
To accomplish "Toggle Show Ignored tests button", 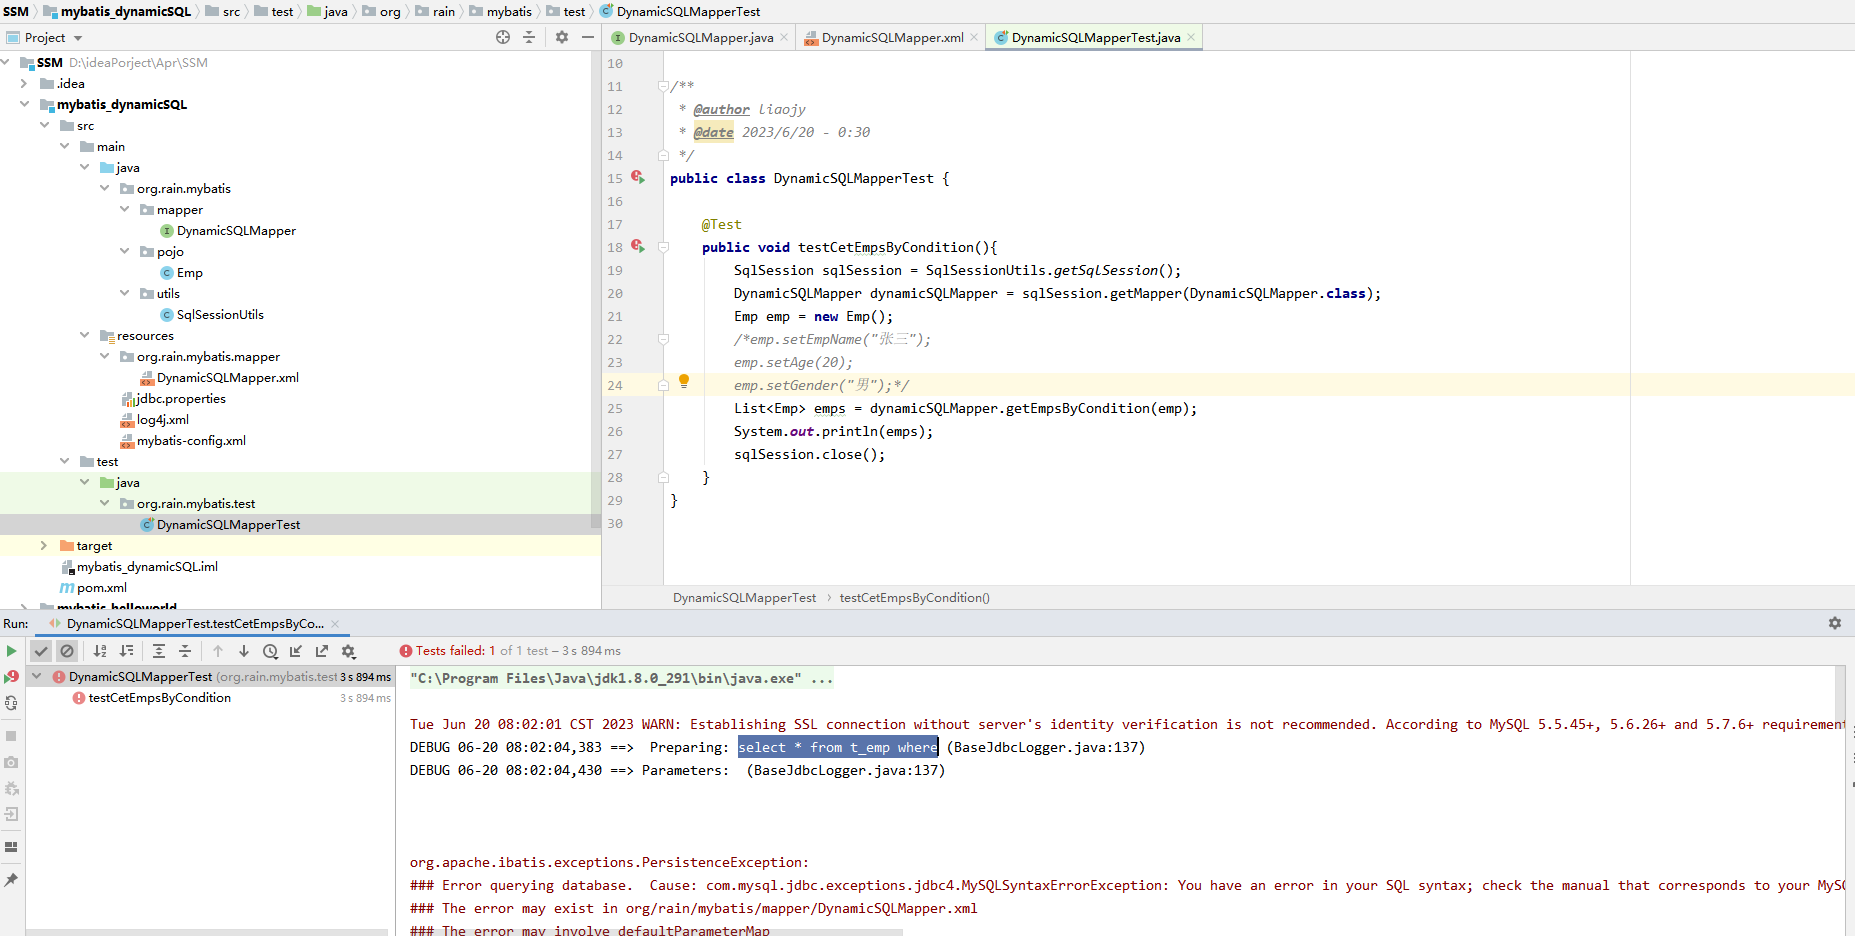I will 67,651.
